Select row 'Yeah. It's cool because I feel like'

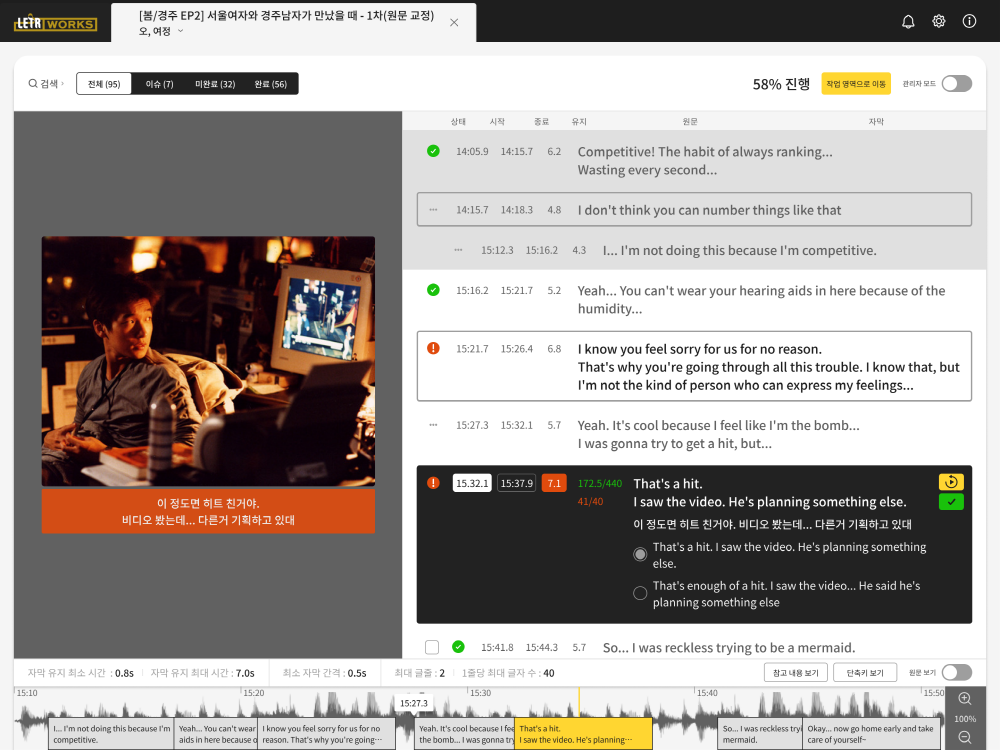(694, 434)
